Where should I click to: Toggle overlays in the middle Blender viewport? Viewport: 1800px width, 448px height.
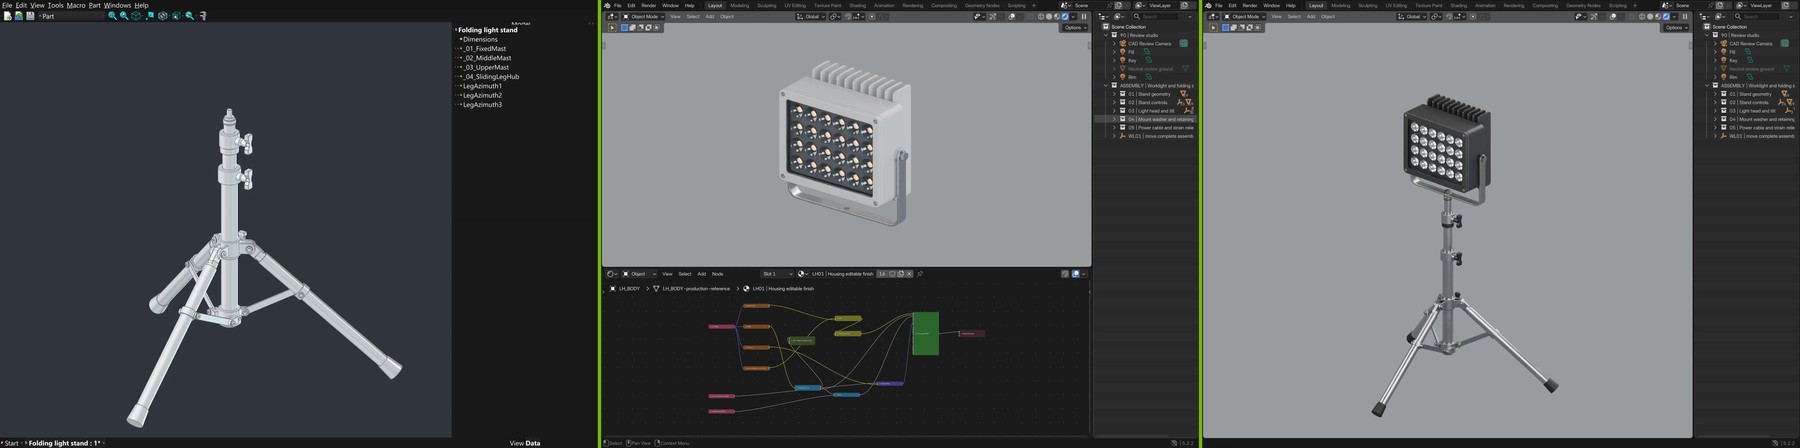(1011, 16)
